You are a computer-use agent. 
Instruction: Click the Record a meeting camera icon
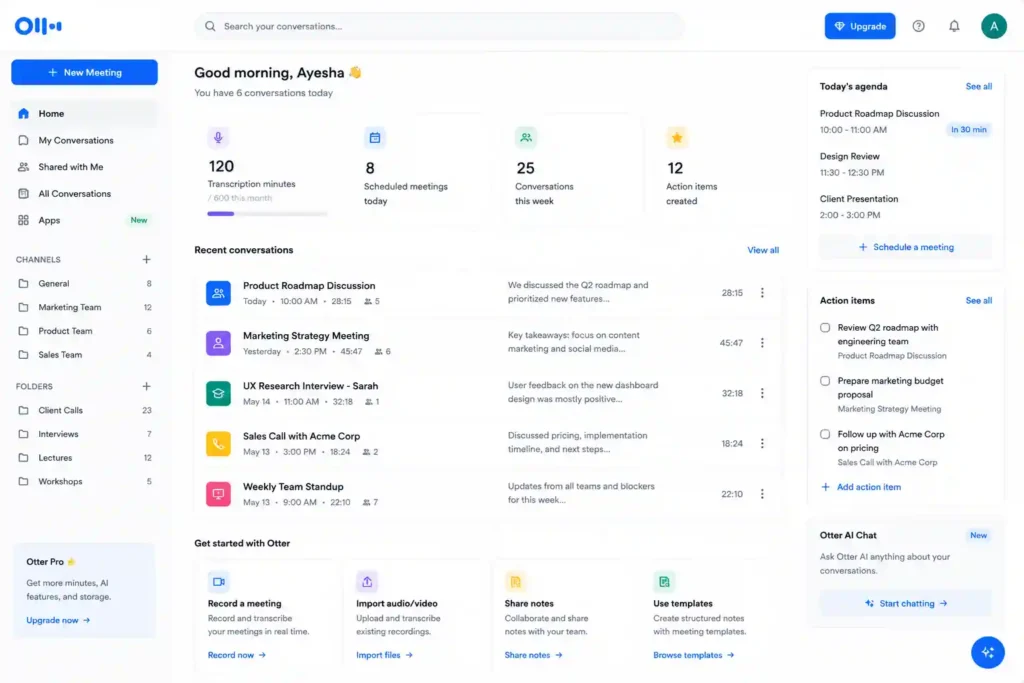[218, 581]
